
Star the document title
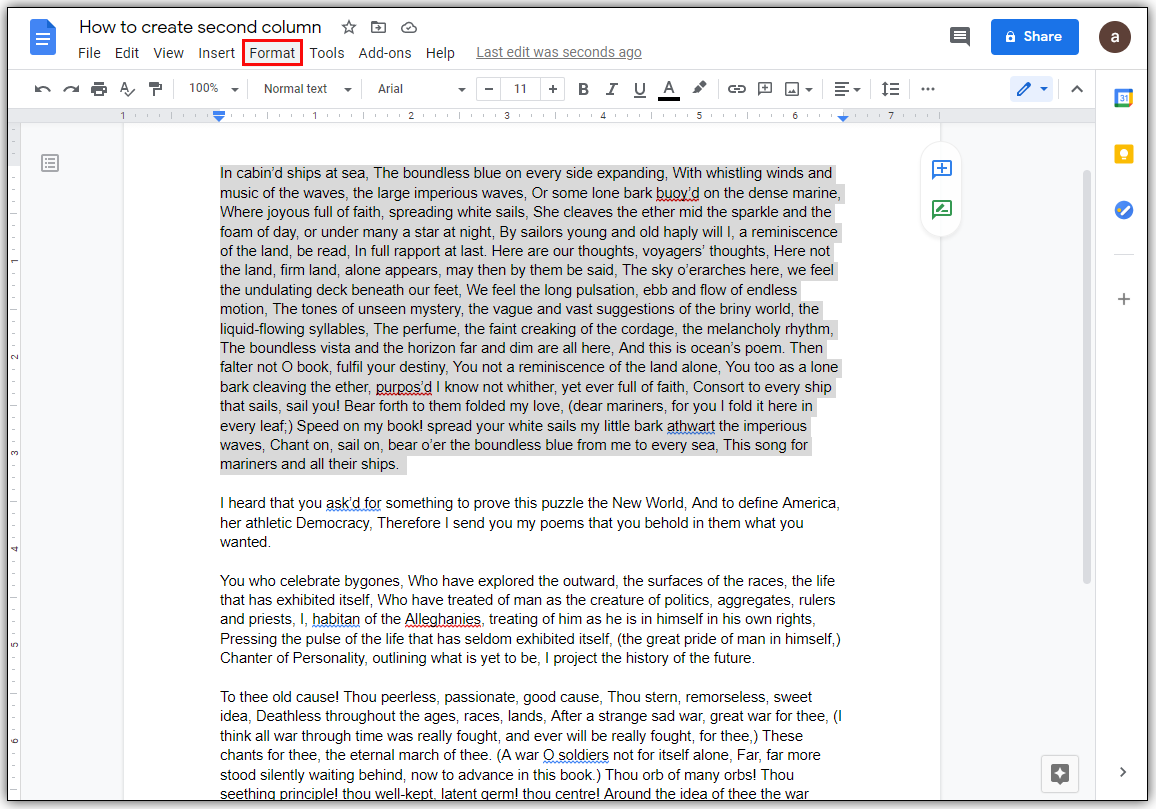pos(348,27)
